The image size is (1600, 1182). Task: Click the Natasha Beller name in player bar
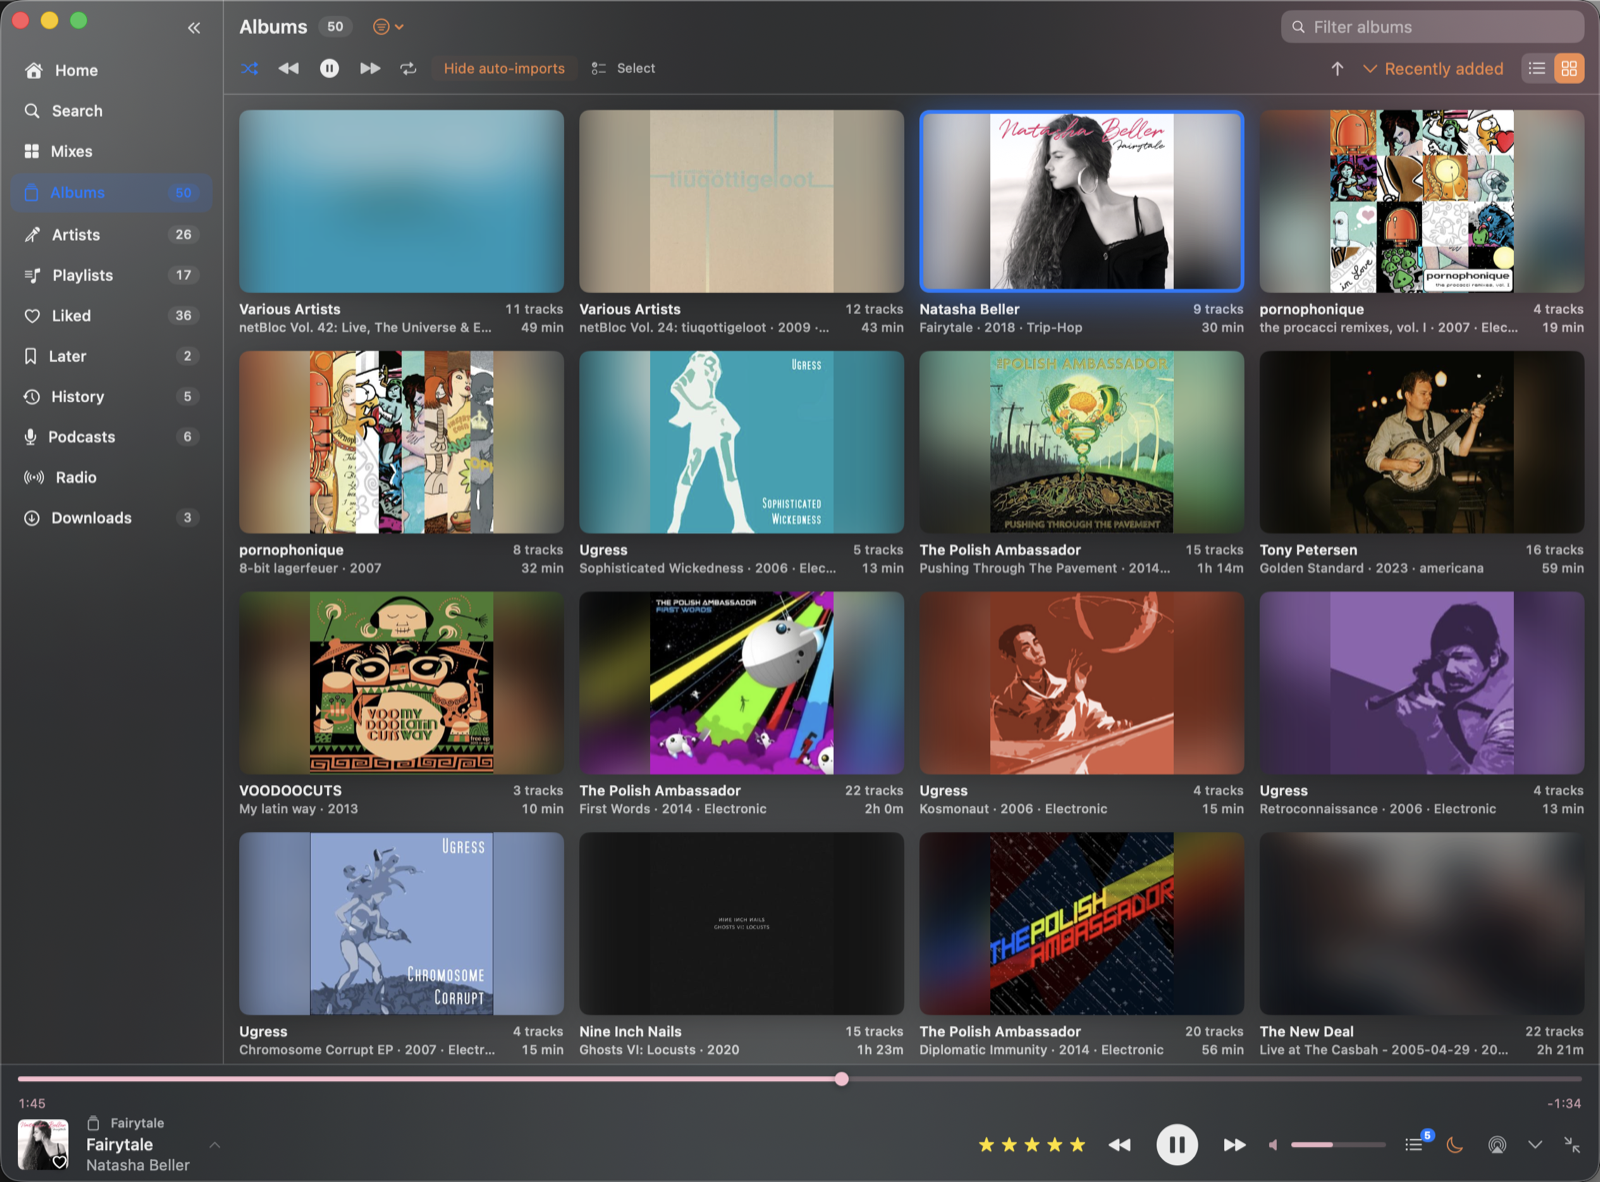(138, 1165)
